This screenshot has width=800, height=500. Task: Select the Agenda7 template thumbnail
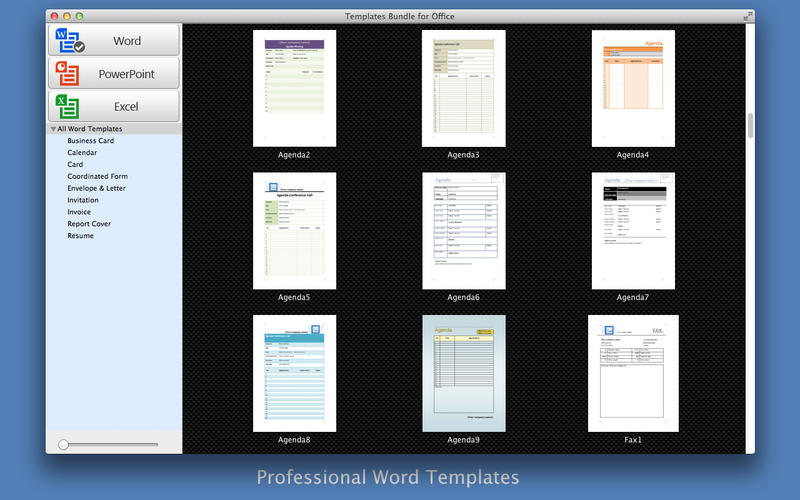point(633,231)
